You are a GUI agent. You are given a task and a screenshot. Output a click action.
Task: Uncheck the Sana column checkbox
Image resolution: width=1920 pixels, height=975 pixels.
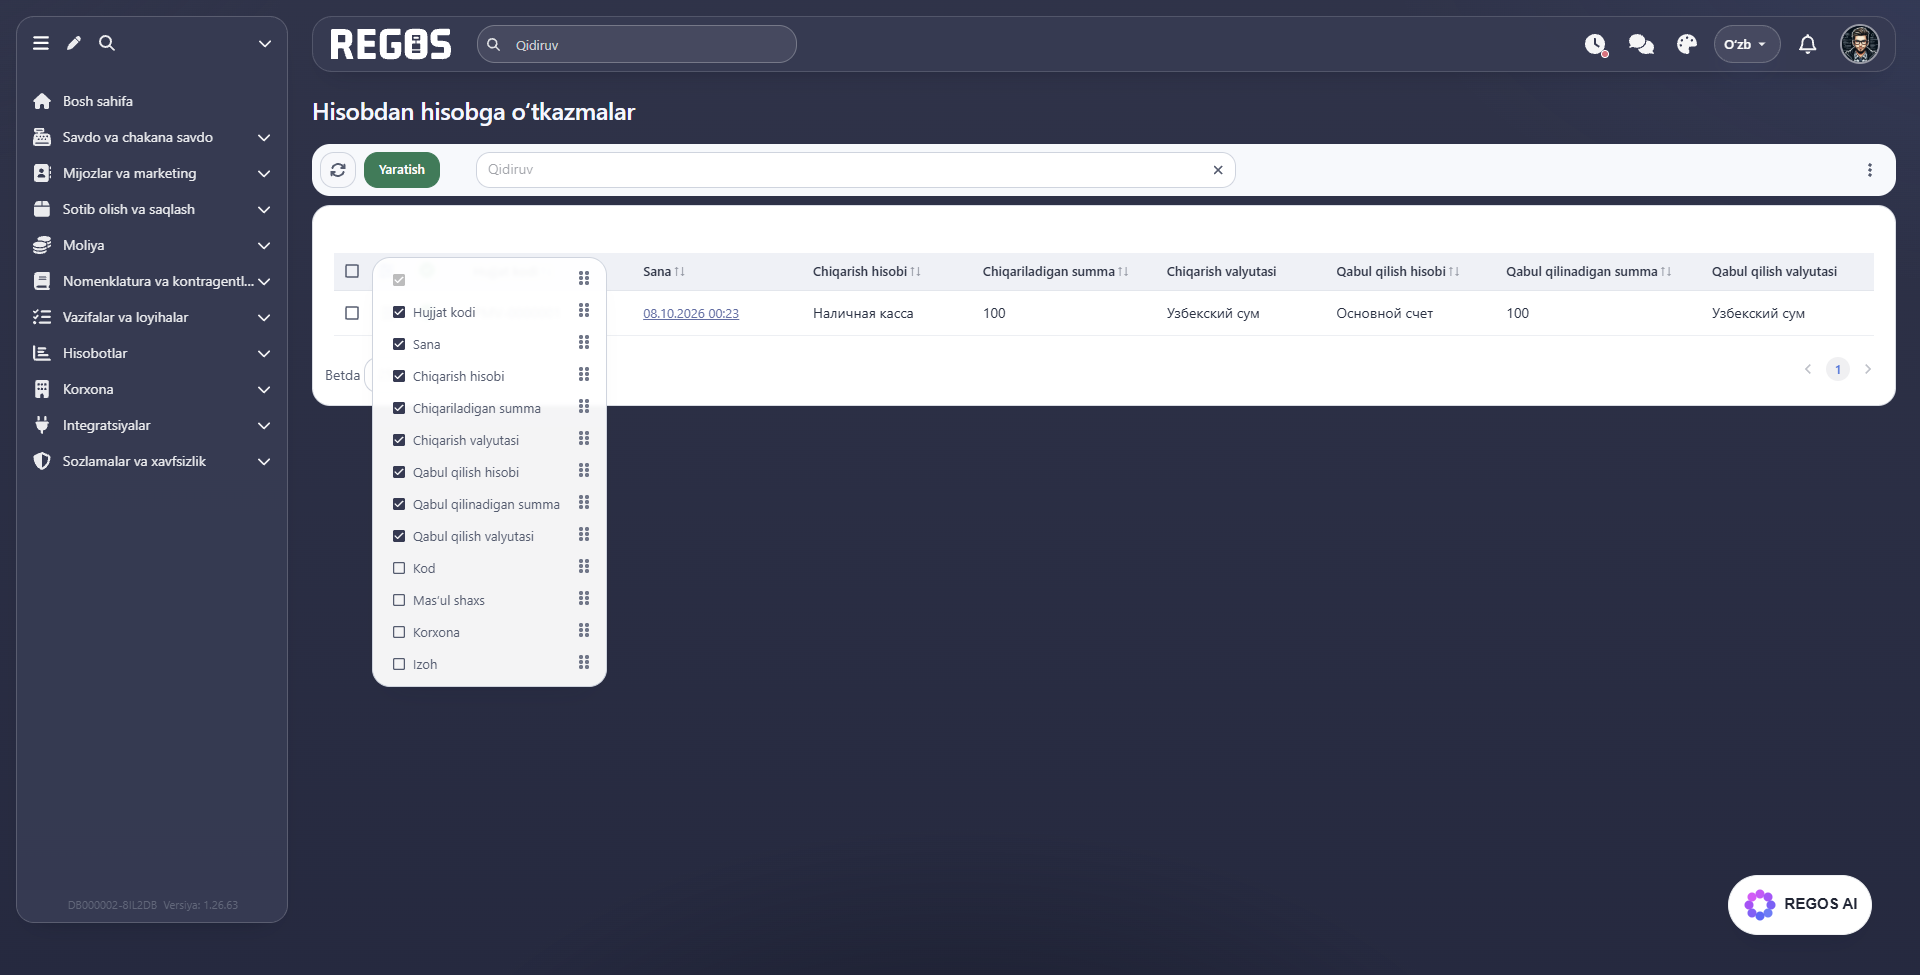click(399, 344)
